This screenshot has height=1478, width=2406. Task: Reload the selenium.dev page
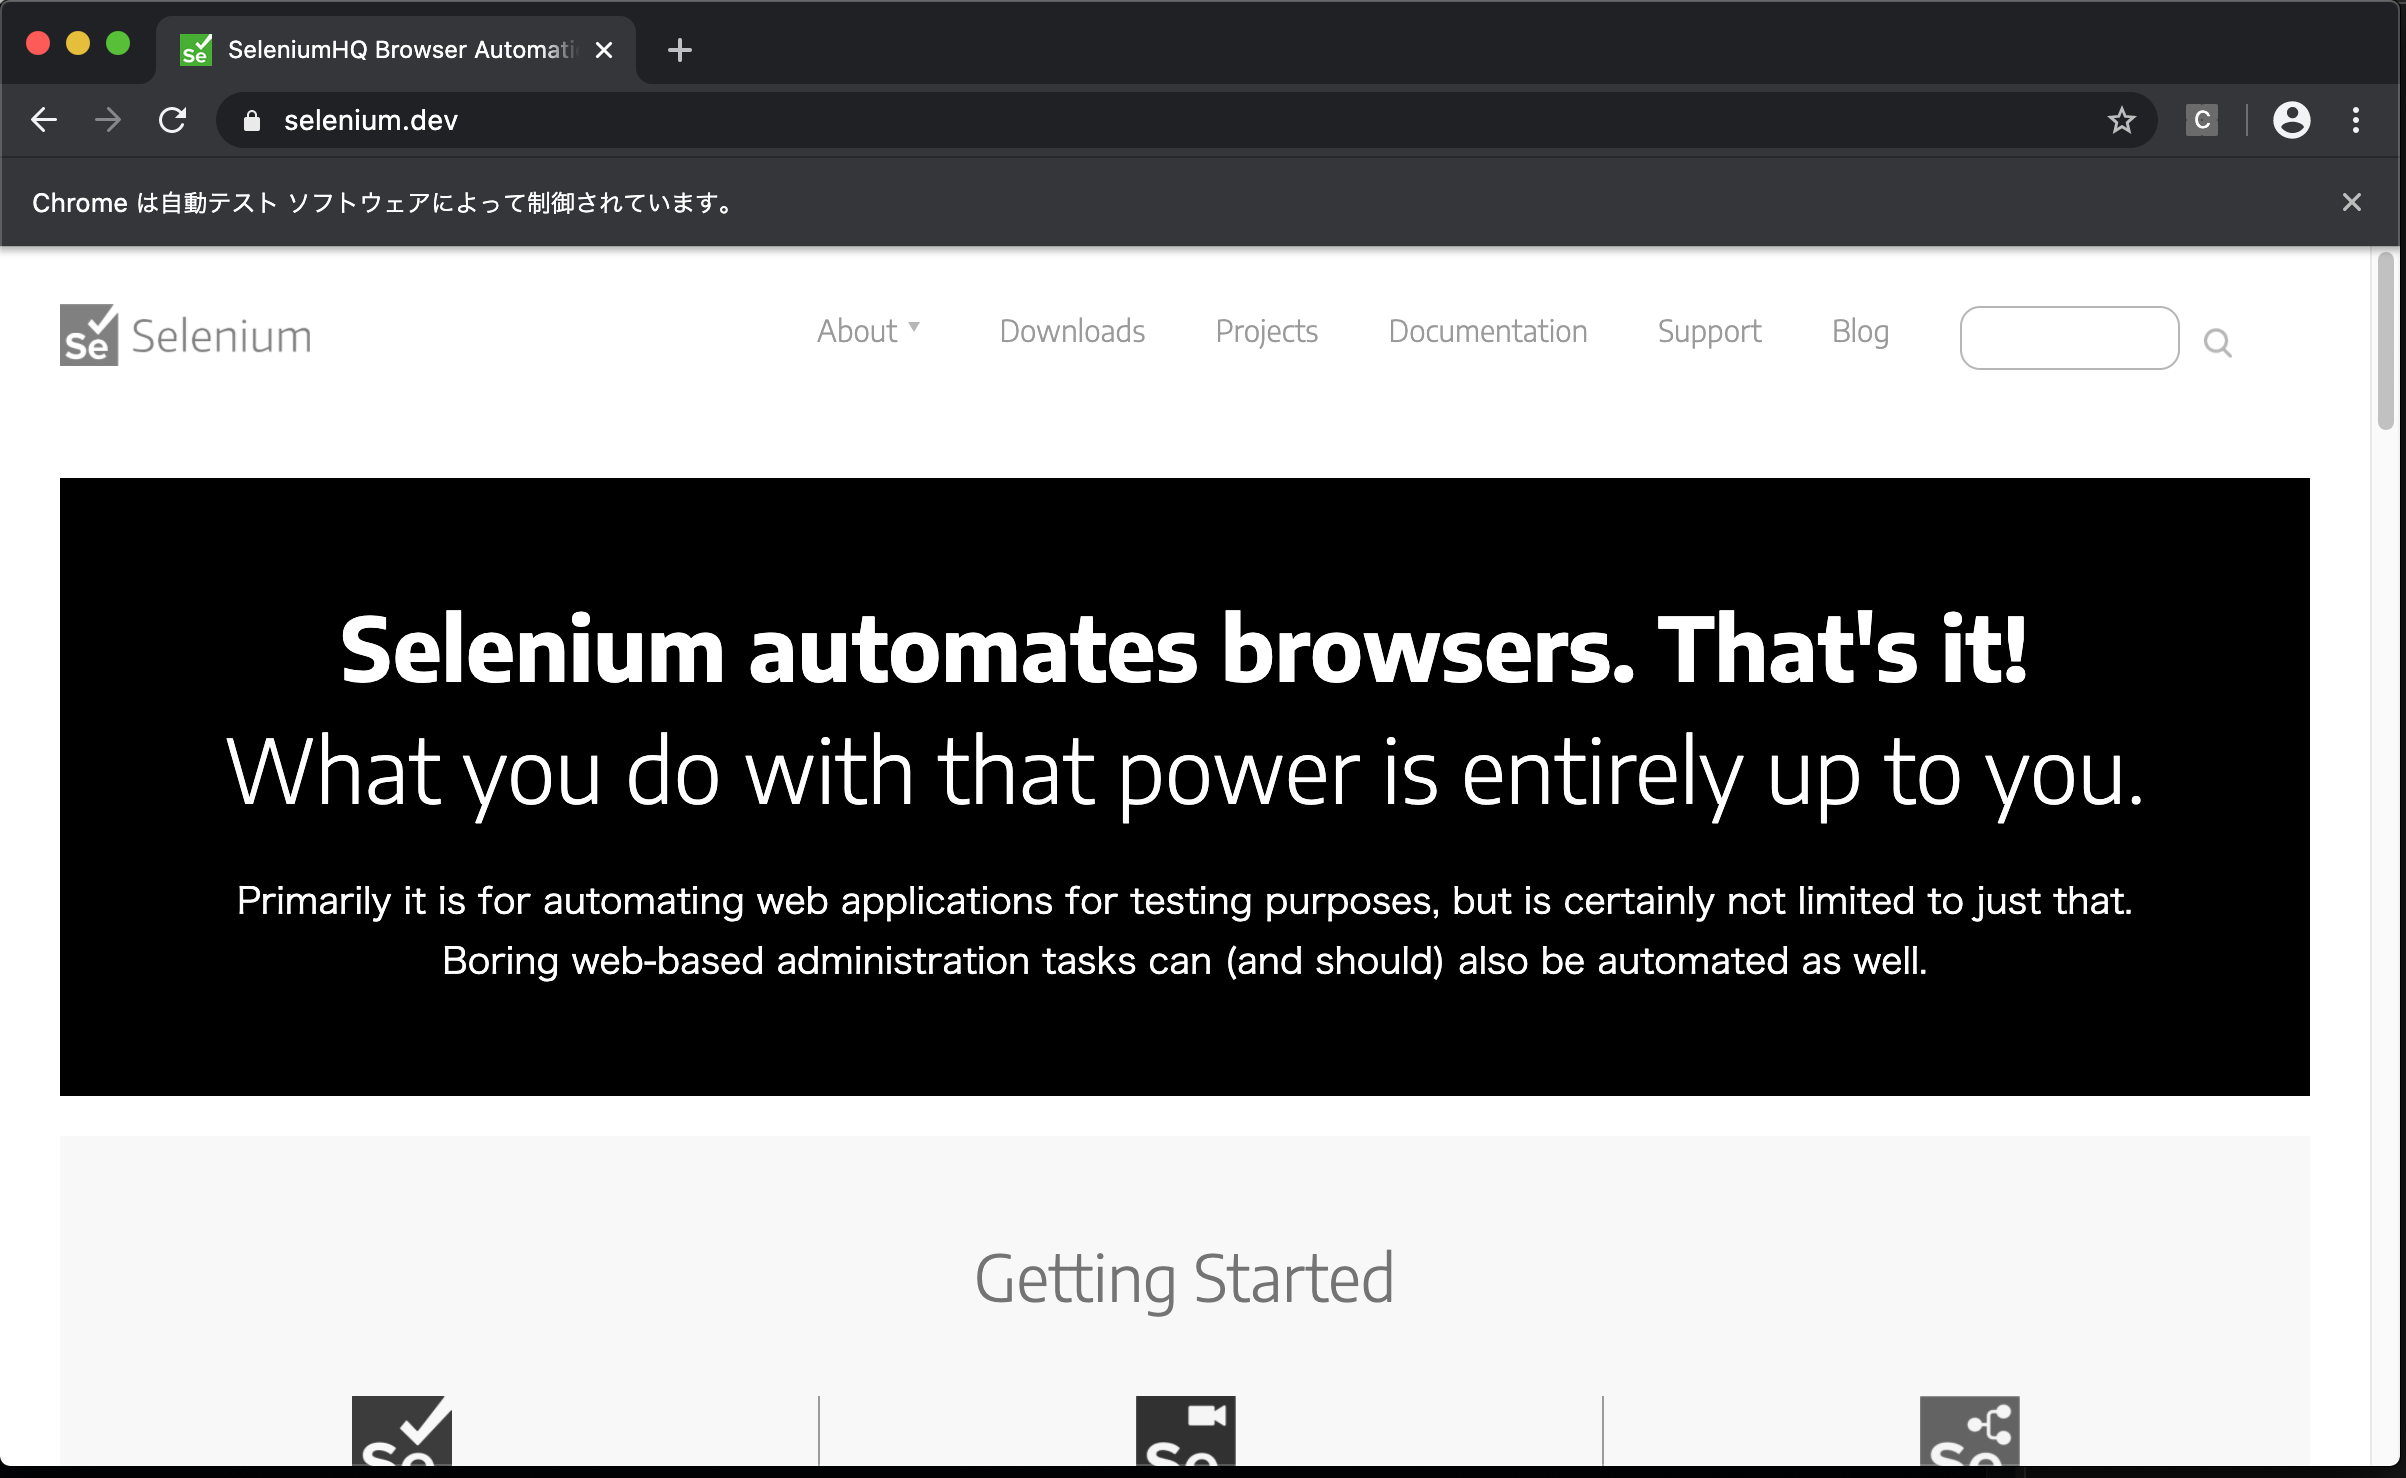173,120
